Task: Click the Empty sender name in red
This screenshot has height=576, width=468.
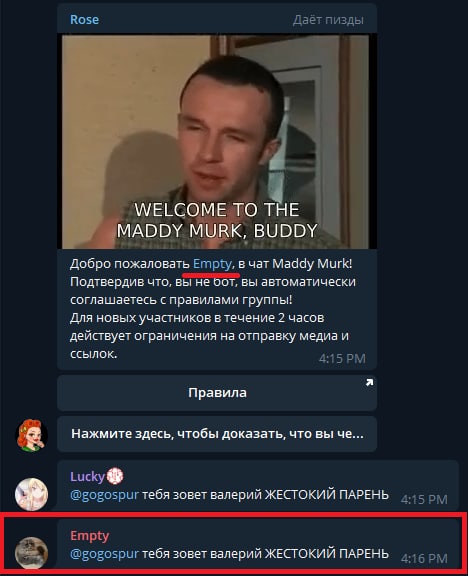Action: (90, 536)
